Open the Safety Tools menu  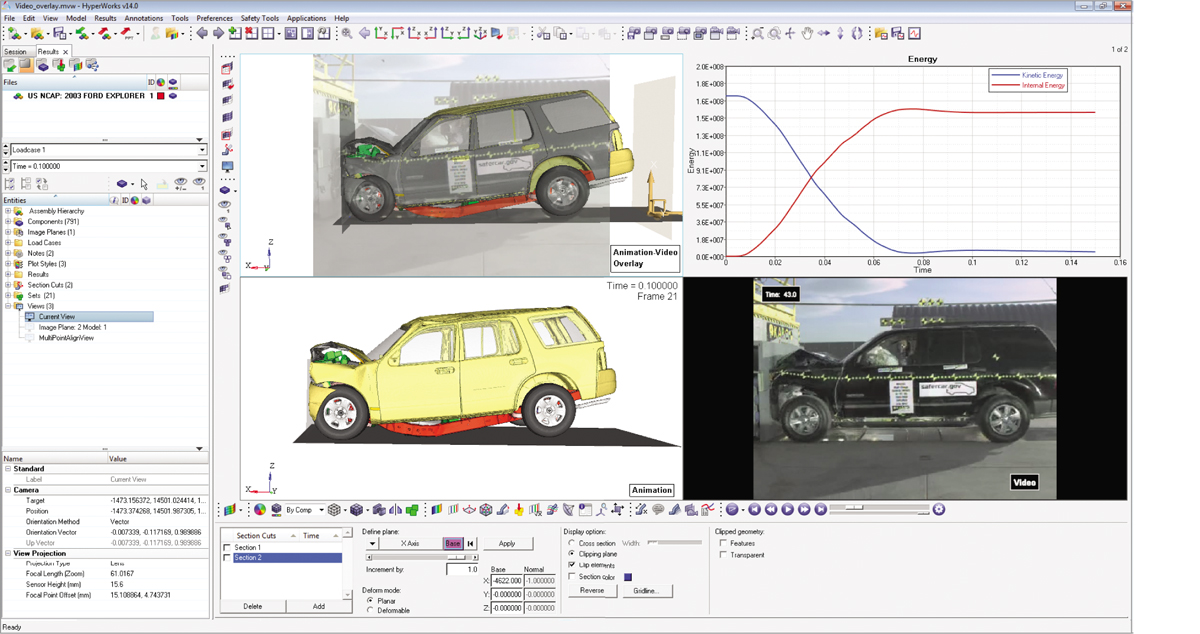(x=259, y=18)
